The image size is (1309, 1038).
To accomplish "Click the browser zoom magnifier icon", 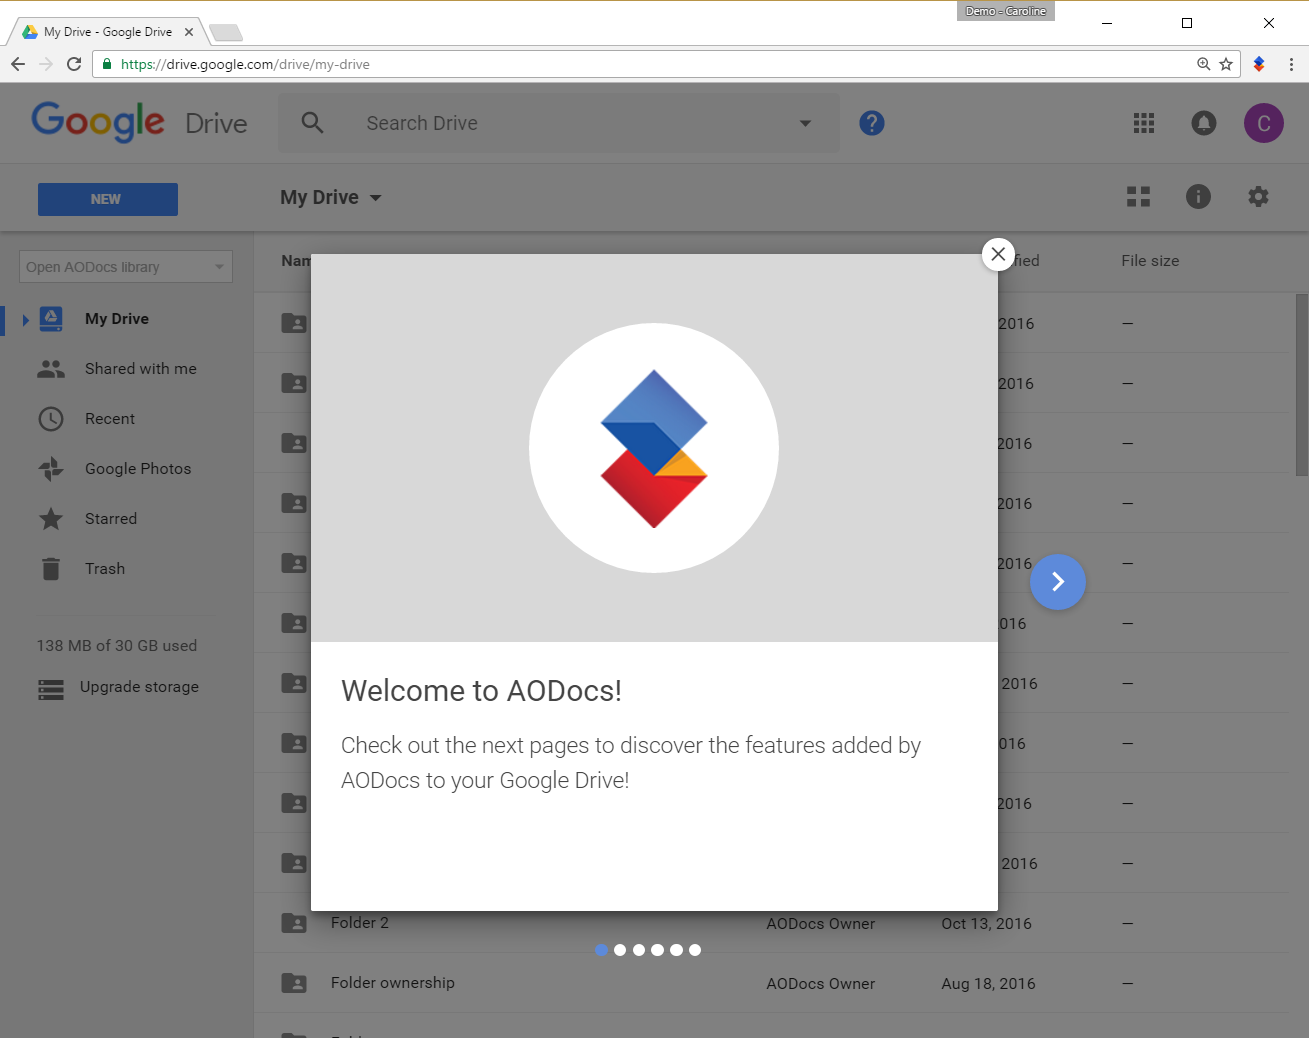I will 1204,64.
